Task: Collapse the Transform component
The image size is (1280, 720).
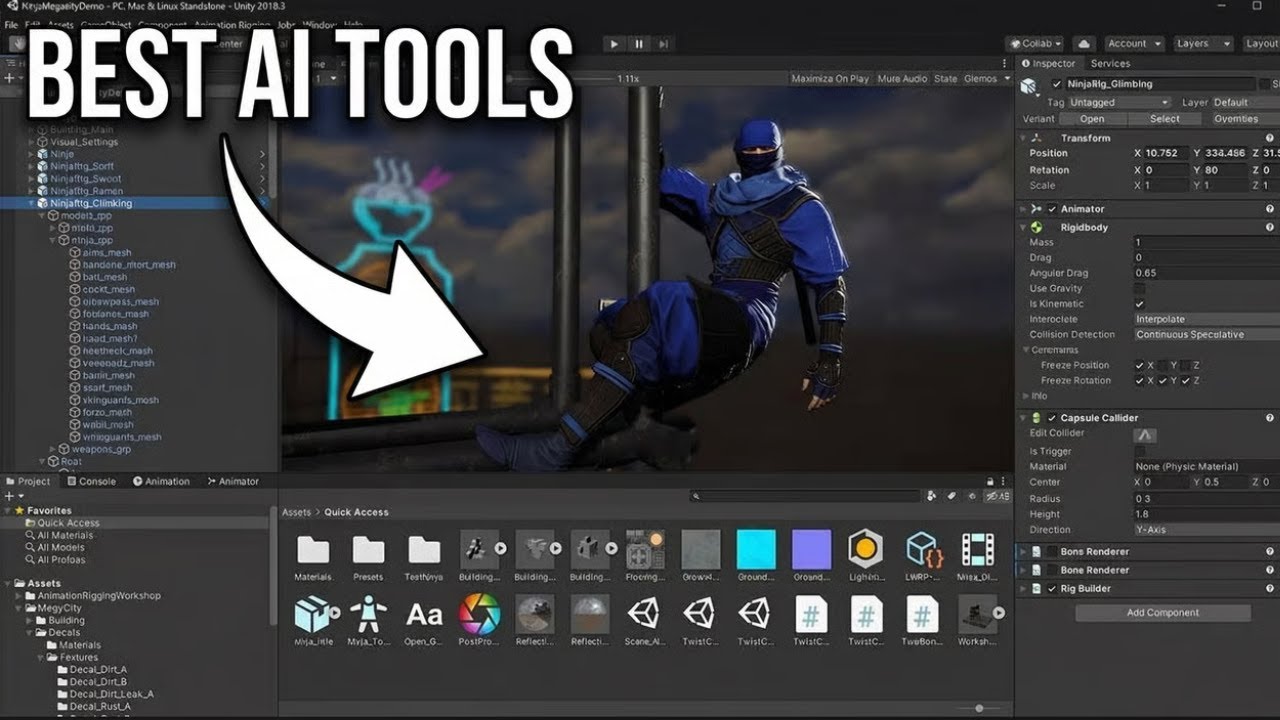Action: tap(1023, 138)
